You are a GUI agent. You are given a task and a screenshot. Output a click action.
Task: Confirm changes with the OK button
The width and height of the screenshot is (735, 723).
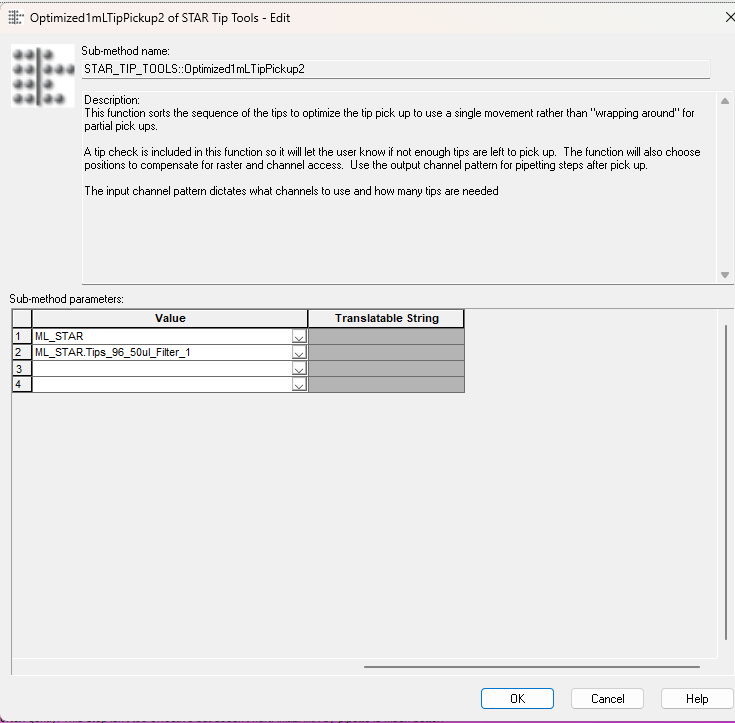pos(517,698)
